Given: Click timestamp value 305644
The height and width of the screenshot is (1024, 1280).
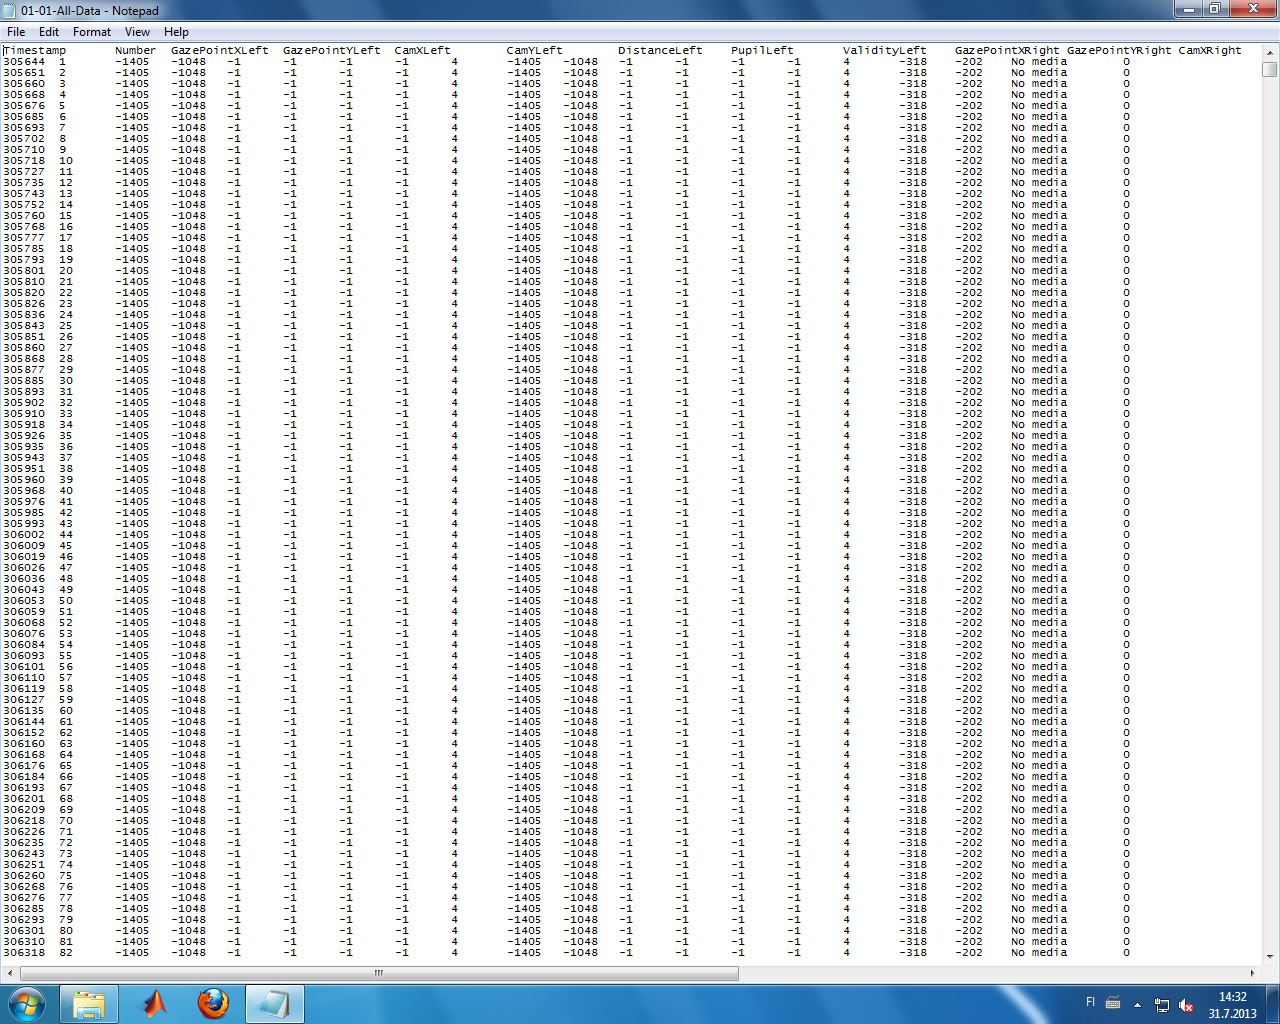Looking at the screenshot, I should tap(24, 62).
